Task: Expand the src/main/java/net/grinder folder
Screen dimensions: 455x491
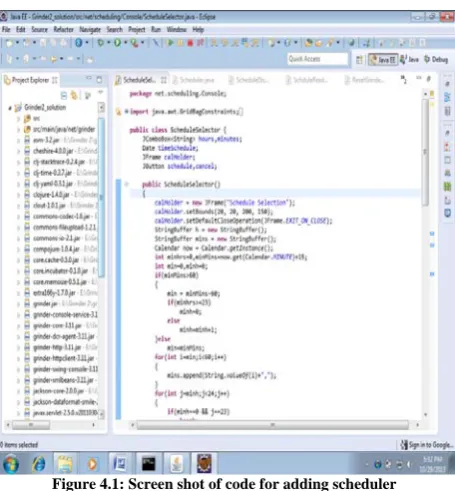Action: [x=18, y=130]
